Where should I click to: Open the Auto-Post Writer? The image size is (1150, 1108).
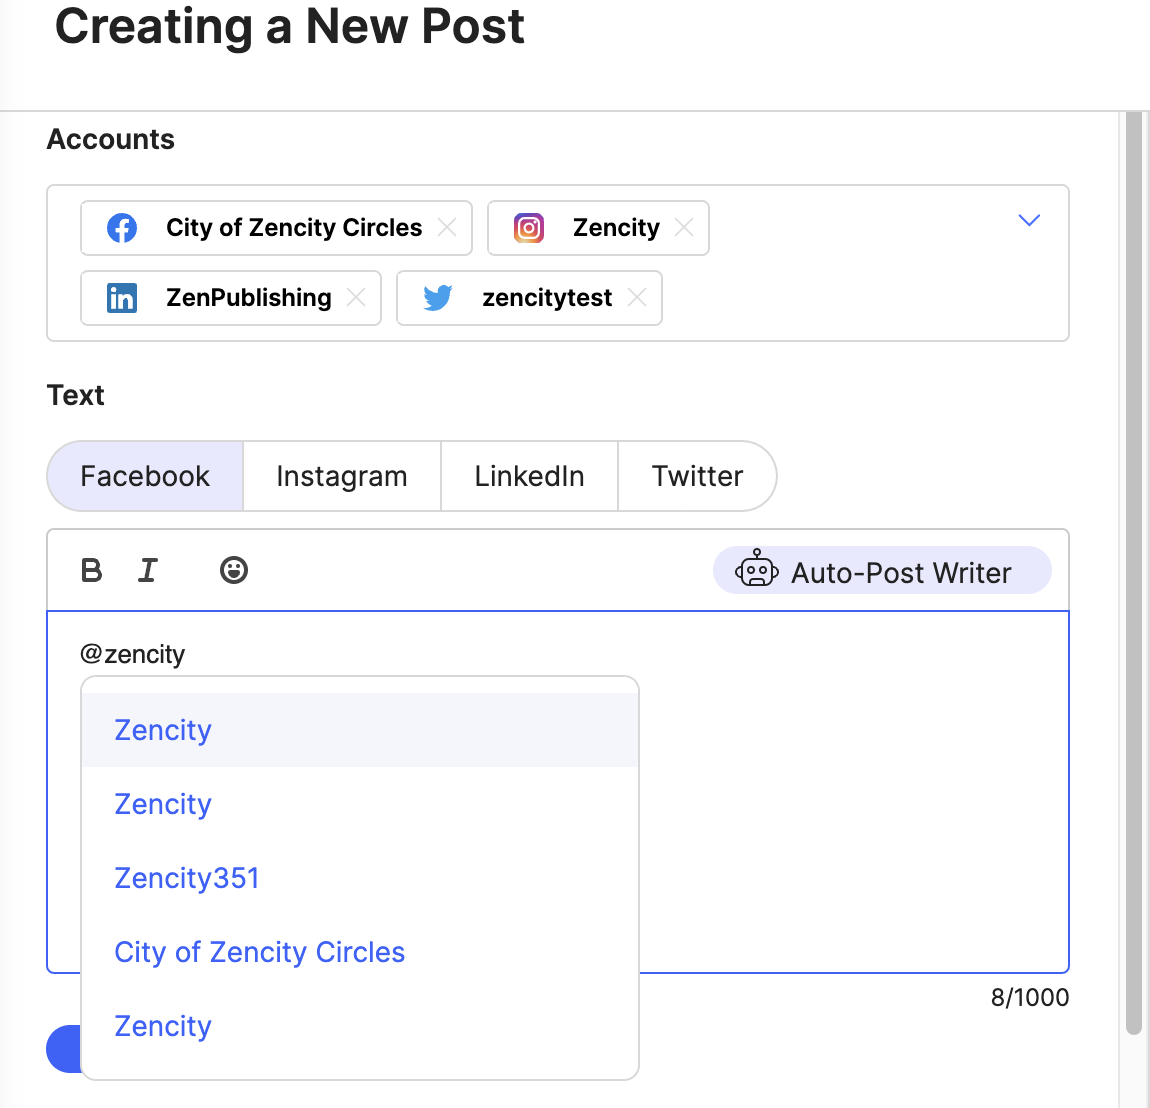pyautogui.click(x=882, y=570)
